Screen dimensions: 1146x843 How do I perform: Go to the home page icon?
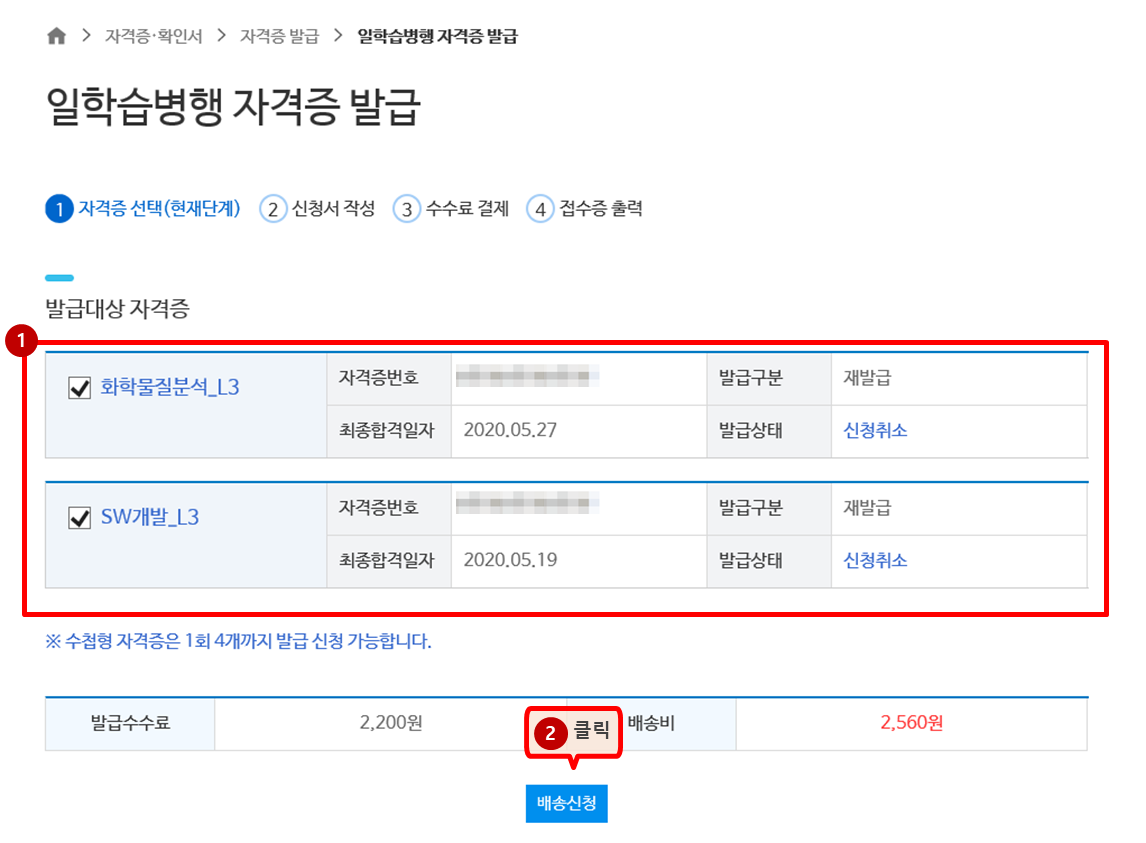(x=56, y=36)
